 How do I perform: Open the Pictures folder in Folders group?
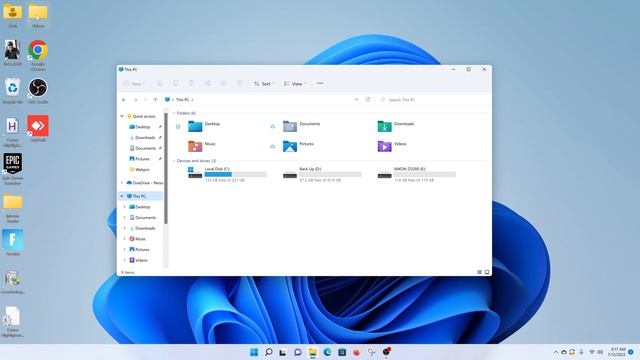[x=298, y=146]
